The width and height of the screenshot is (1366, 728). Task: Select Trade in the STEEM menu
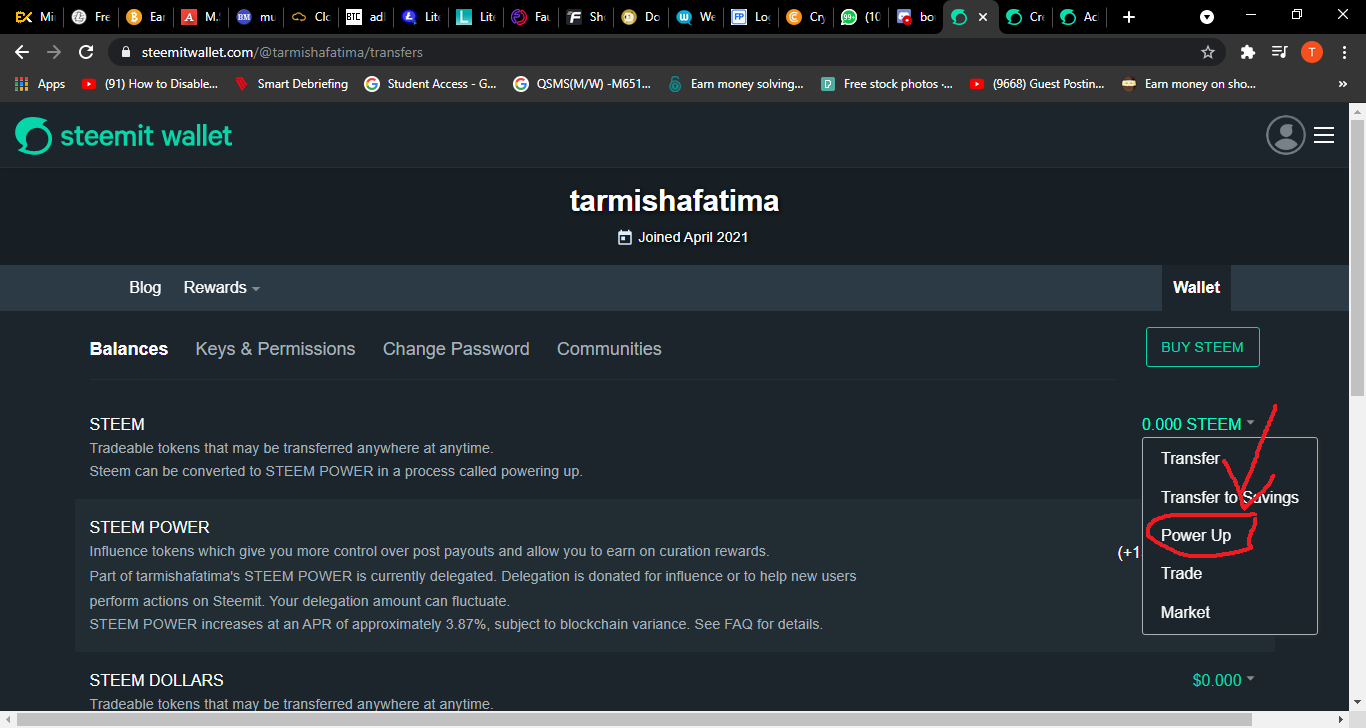coord(1181,573)
